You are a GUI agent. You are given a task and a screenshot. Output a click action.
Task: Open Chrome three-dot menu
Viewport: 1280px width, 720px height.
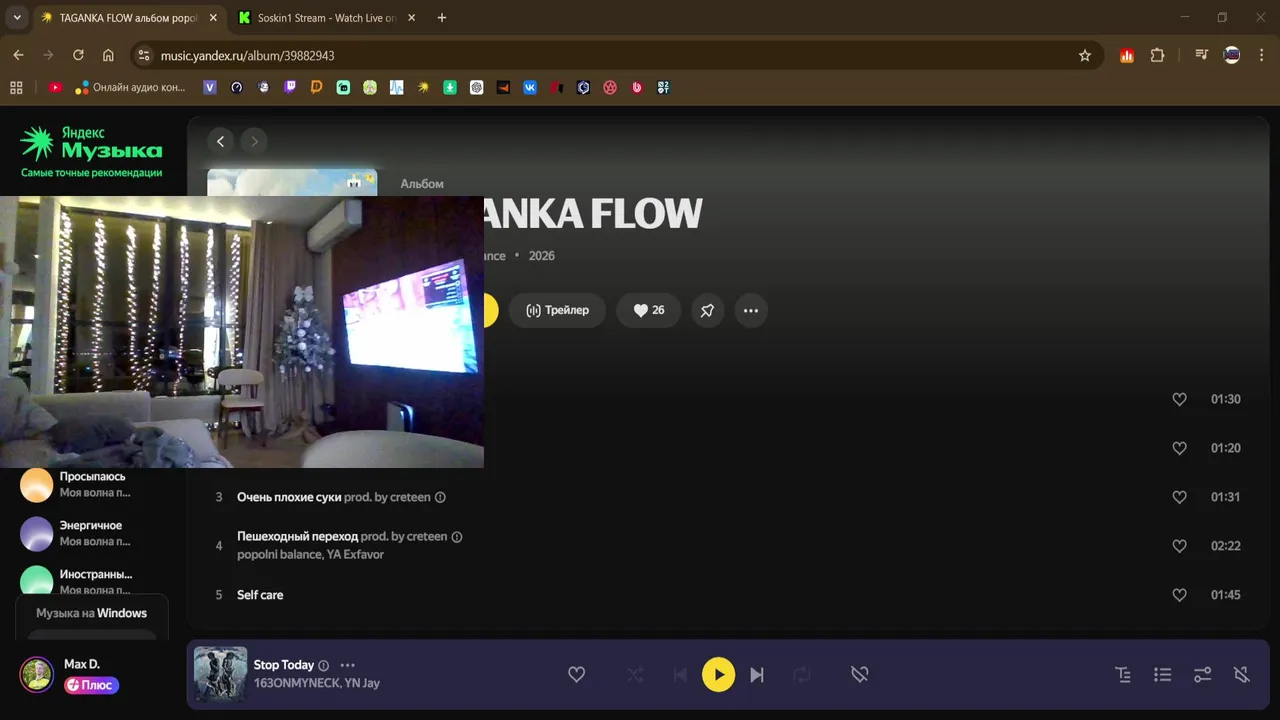pos(1262,56)
